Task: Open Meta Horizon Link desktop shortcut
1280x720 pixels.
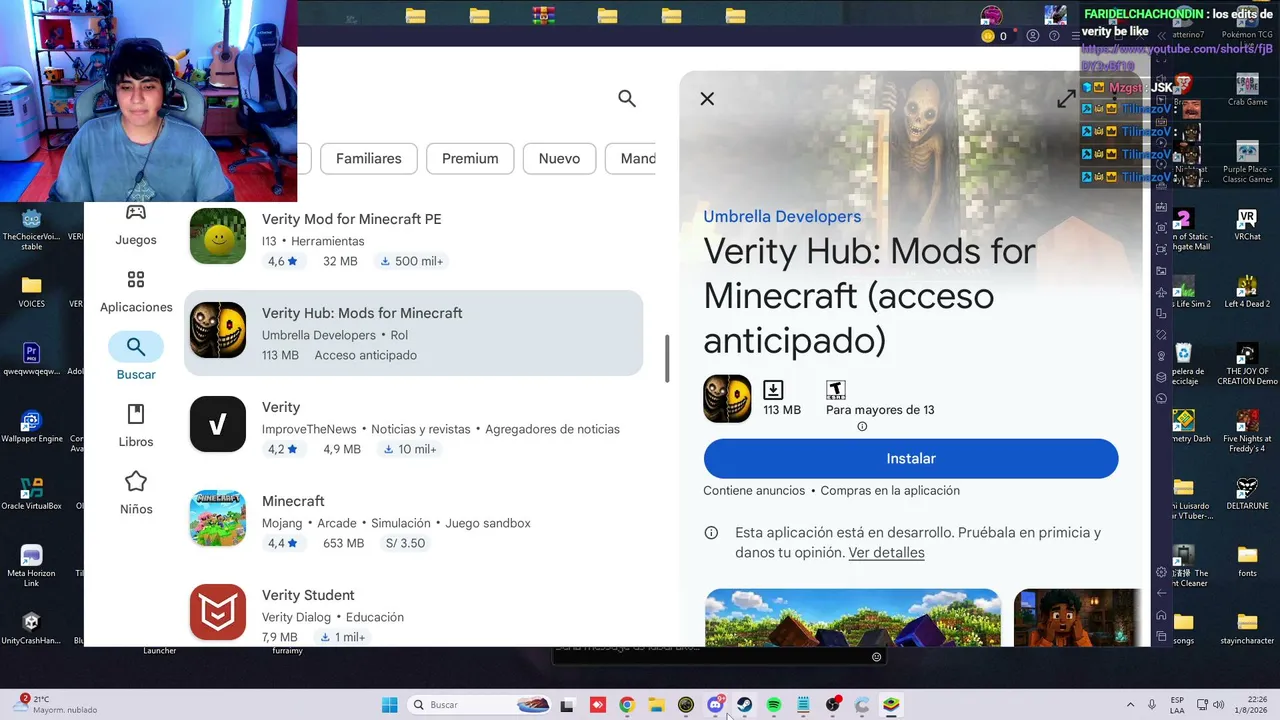Action: coord(31,566)
